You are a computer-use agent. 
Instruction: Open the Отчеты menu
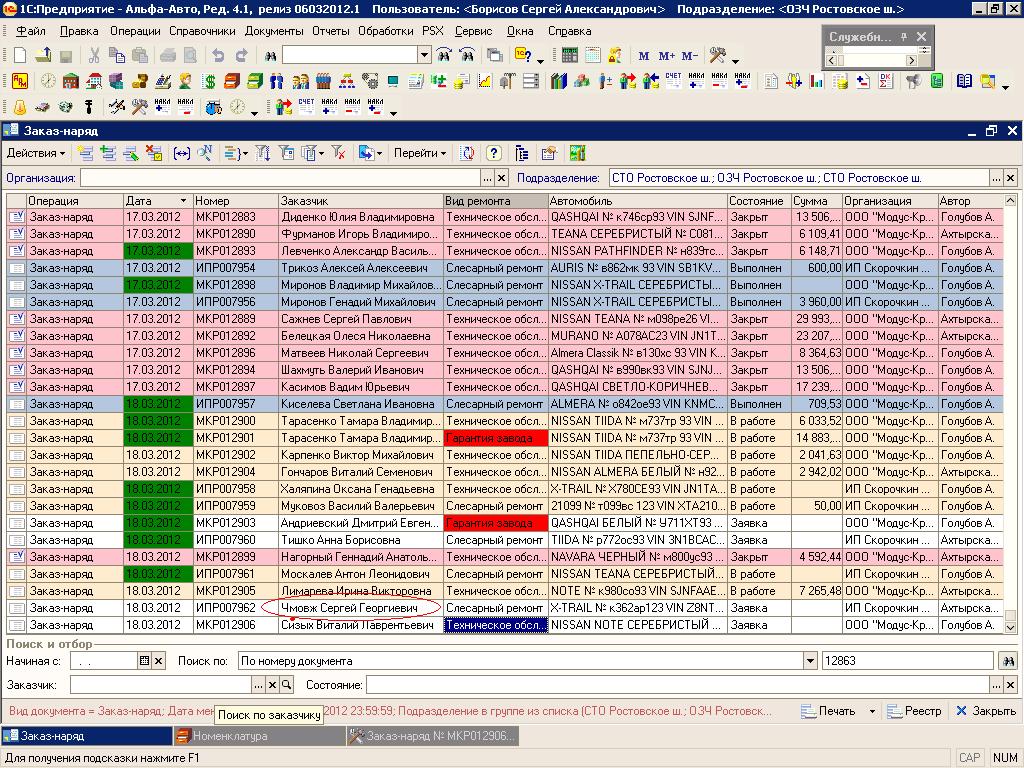click(x=330, y=31)
